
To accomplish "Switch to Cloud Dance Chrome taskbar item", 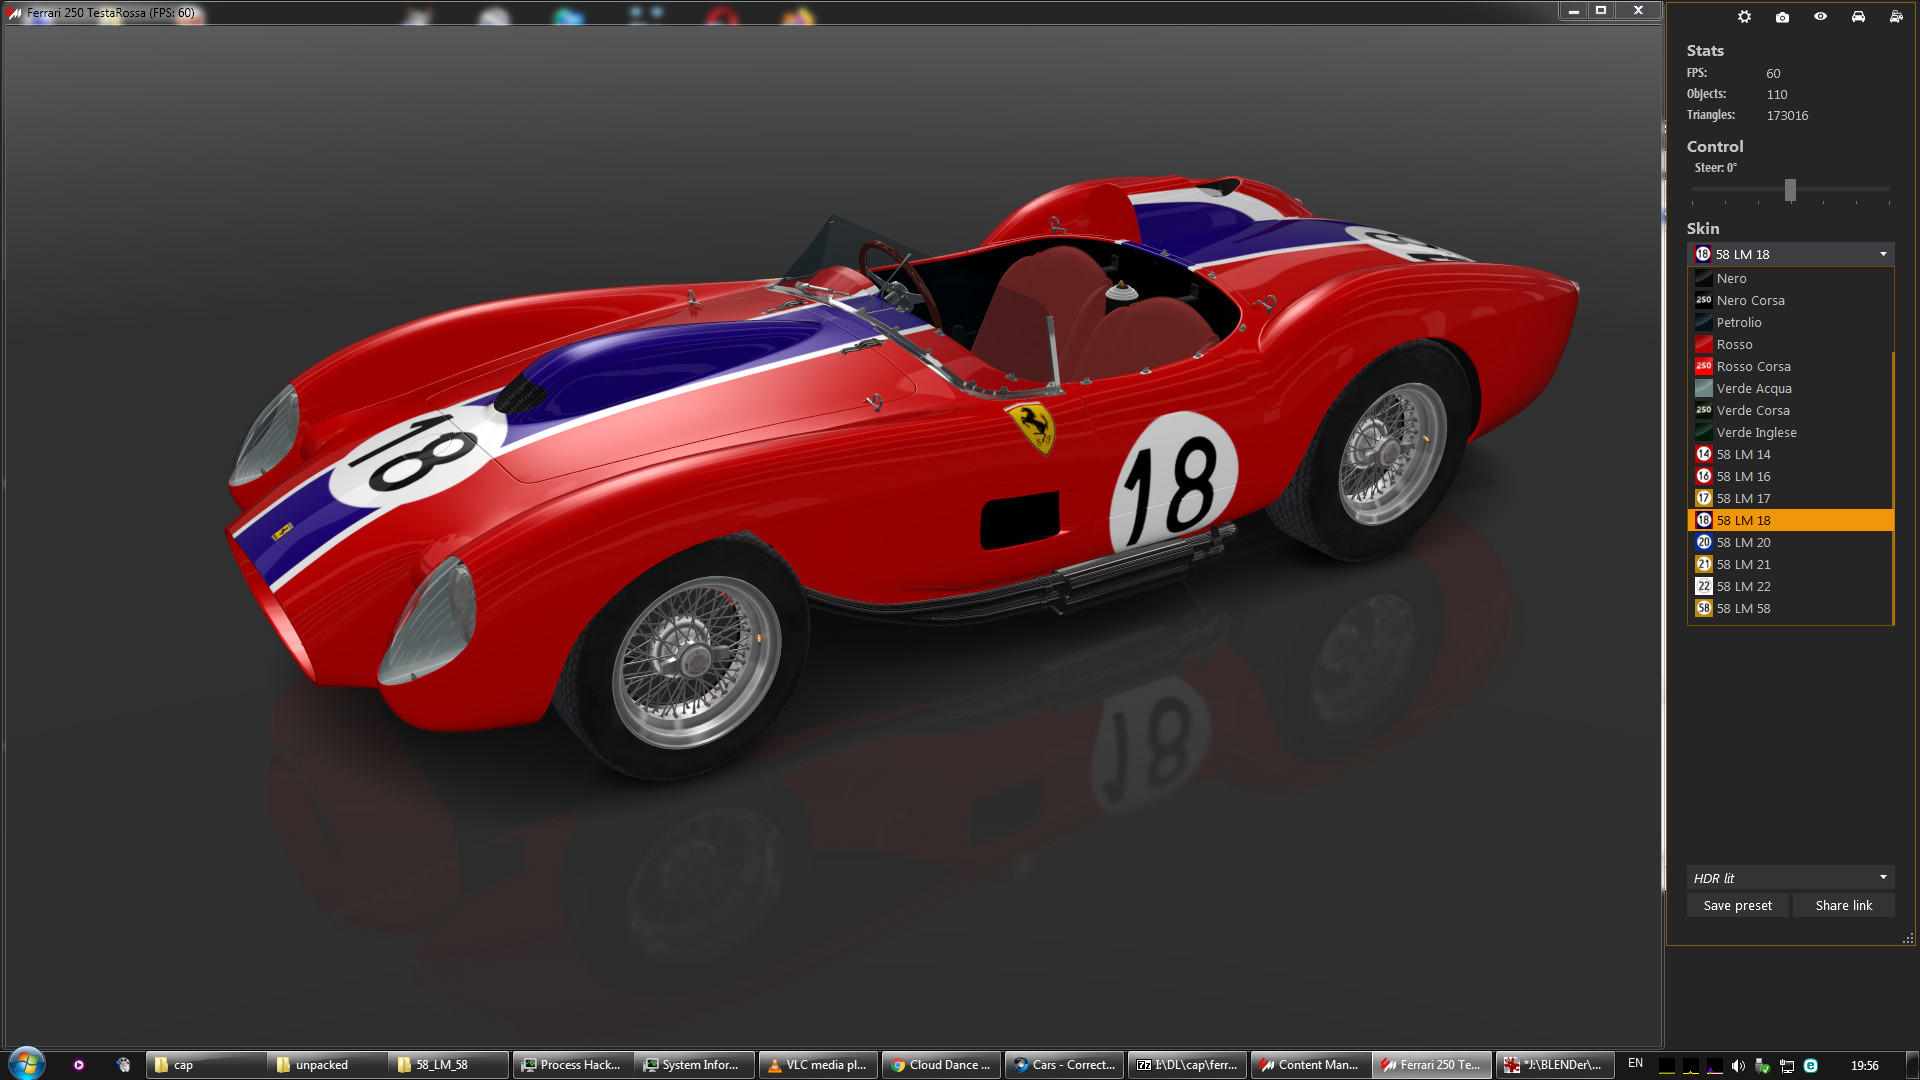I will click(x=942, y=1065).
